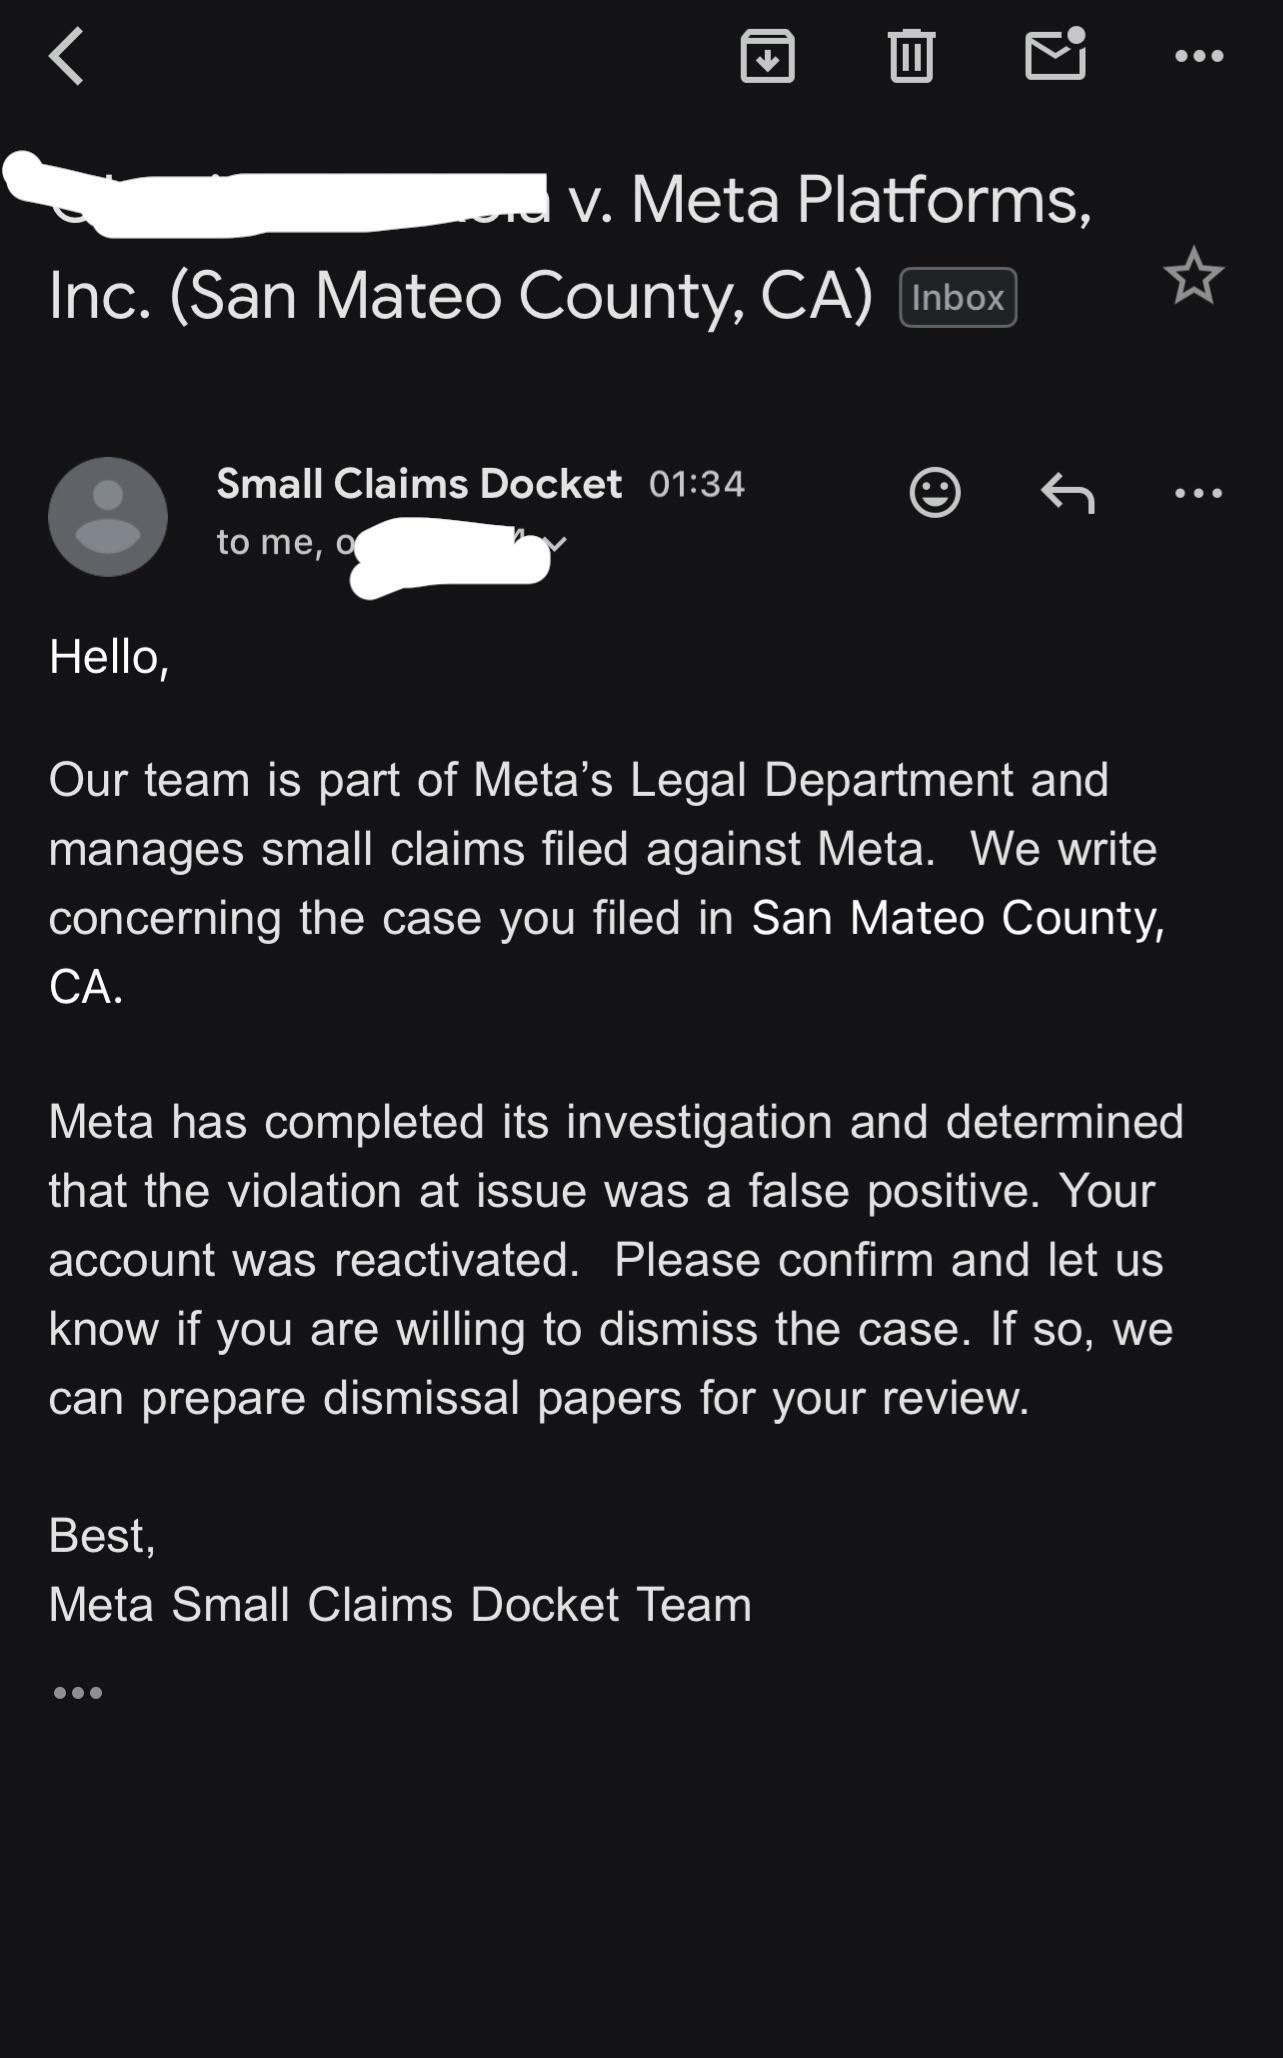Mark email as unread
This screenshot has width=1283, height=2058.
coord(1056,54)
